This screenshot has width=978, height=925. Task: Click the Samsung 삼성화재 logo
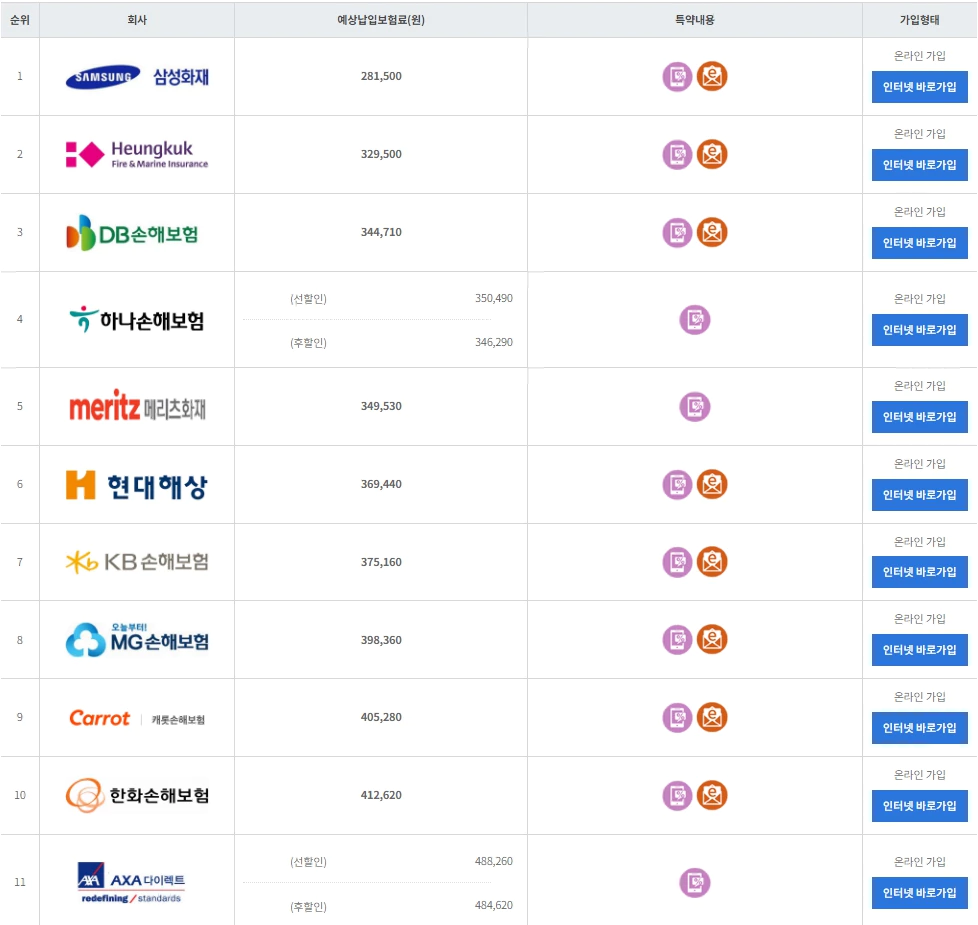[x=137, y=77]
